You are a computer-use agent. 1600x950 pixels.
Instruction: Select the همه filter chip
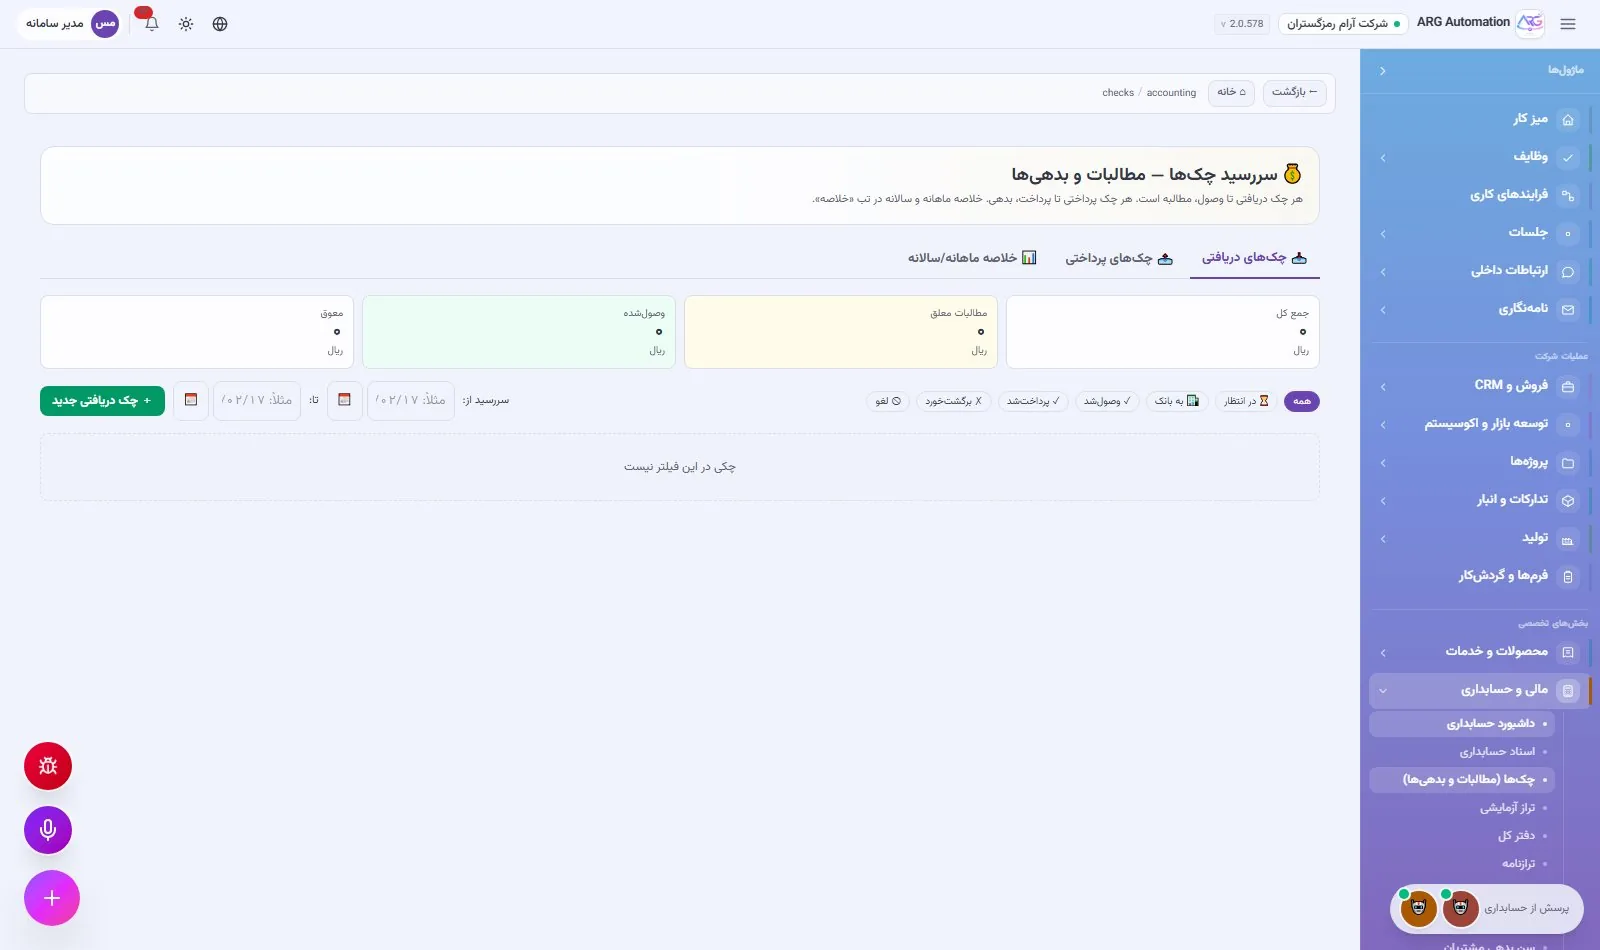(x=1301, y=401)
